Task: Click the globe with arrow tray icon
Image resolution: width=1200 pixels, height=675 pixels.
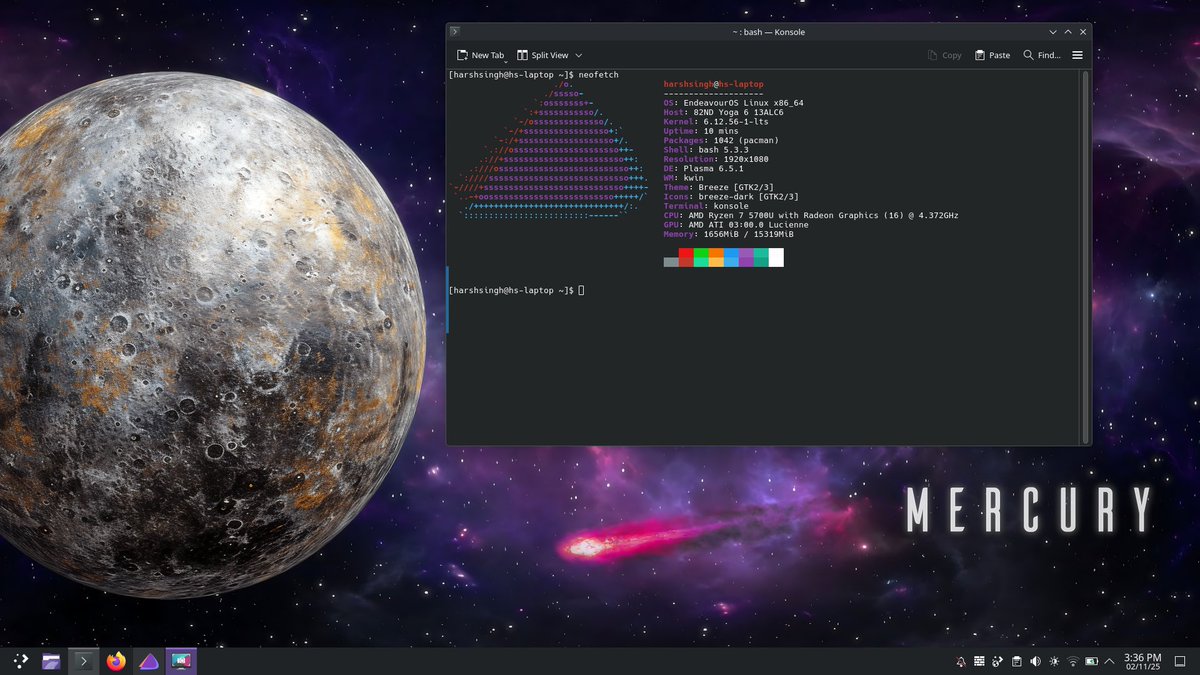Action: (x=998, y=662)
